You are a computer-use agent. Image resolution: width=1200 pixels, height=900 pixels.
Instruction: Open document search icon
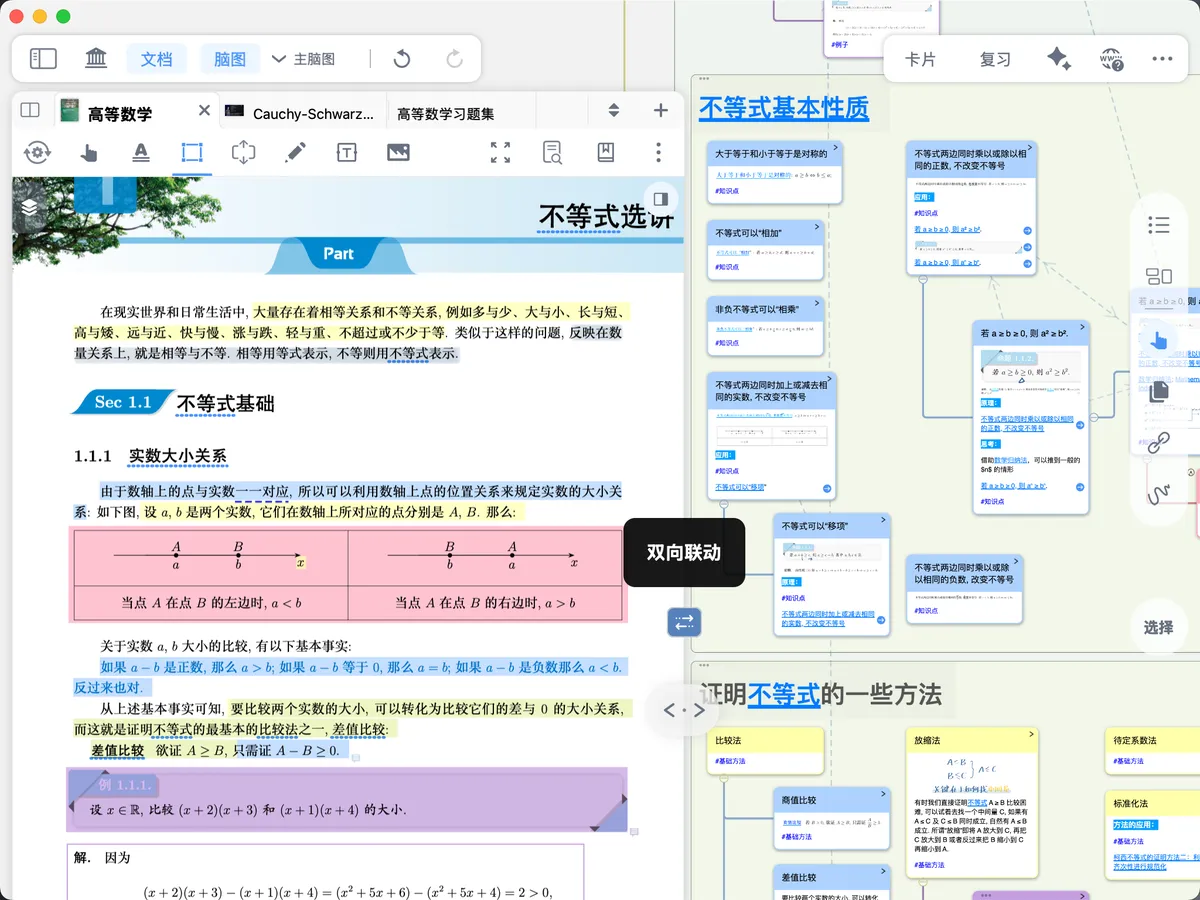click(x=553, y=152)
